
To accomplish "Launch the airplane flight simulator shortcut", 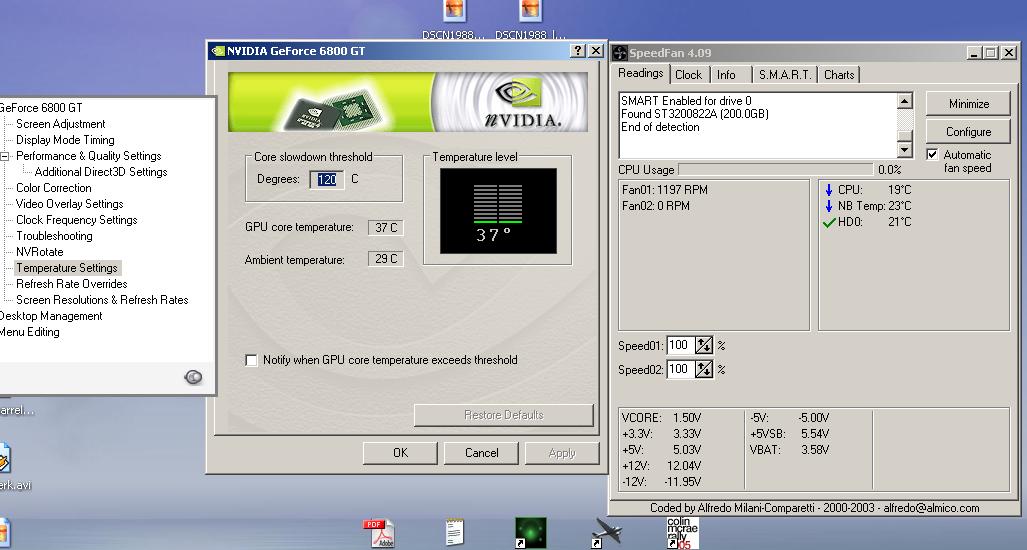I will tap(606, 532).
